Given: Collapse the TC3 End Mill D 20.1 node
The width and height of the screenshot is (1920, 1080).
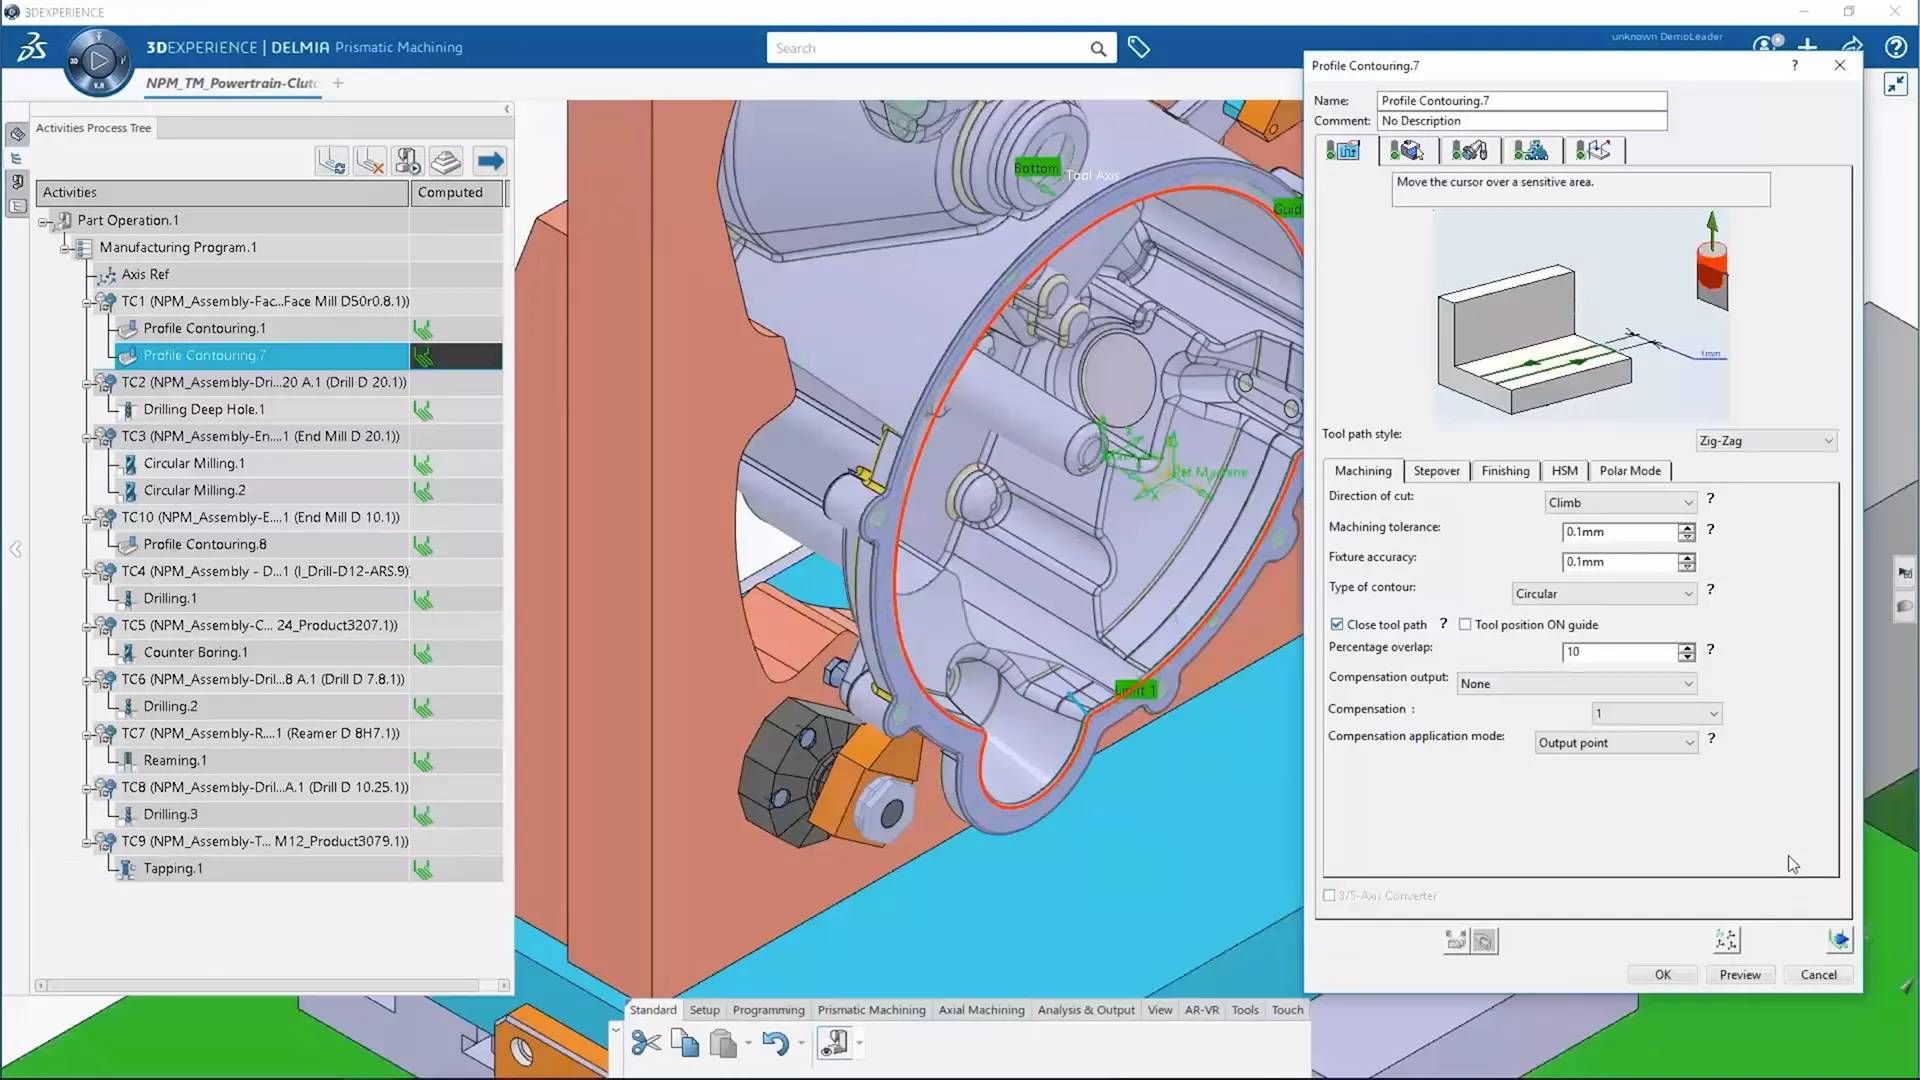Looking at the screenshot, I should click(x=88, y=437).
